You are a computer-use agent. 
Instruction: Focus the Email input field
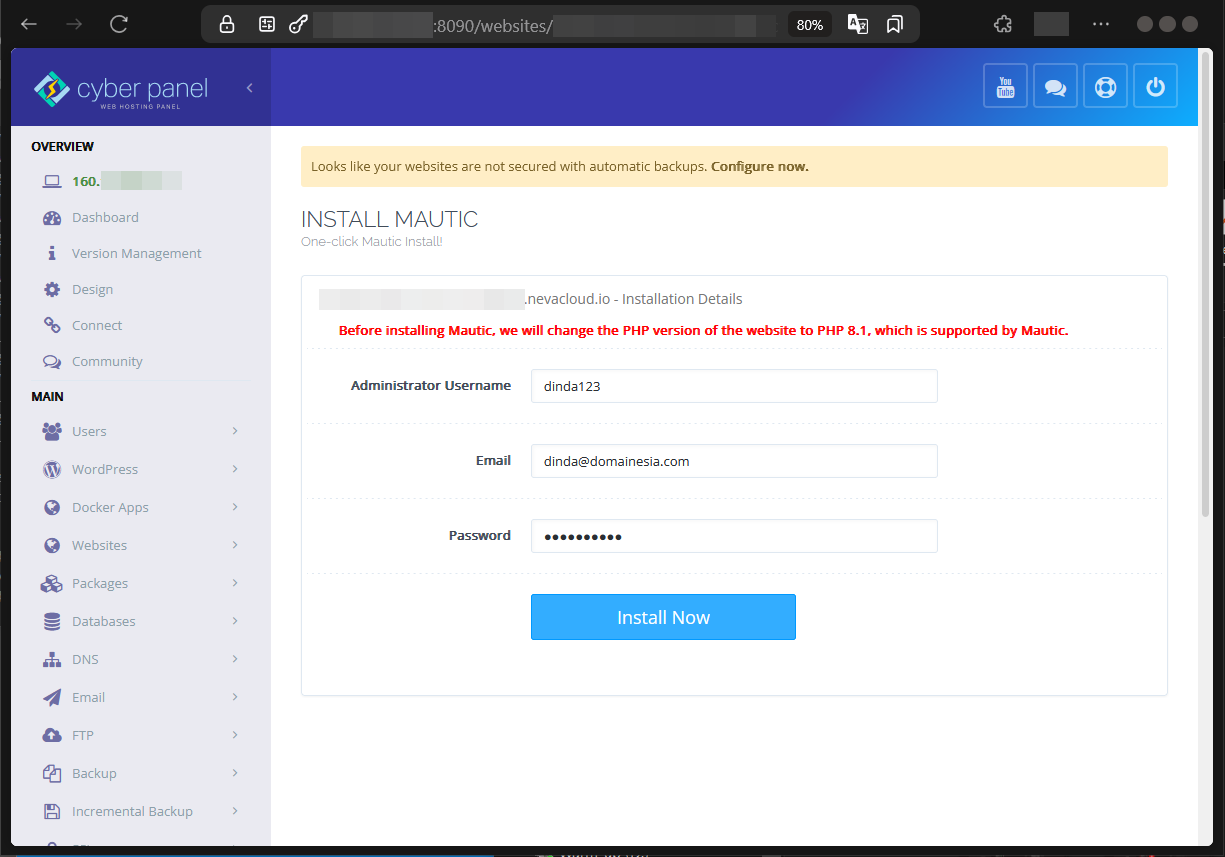(x=734, y=461)
